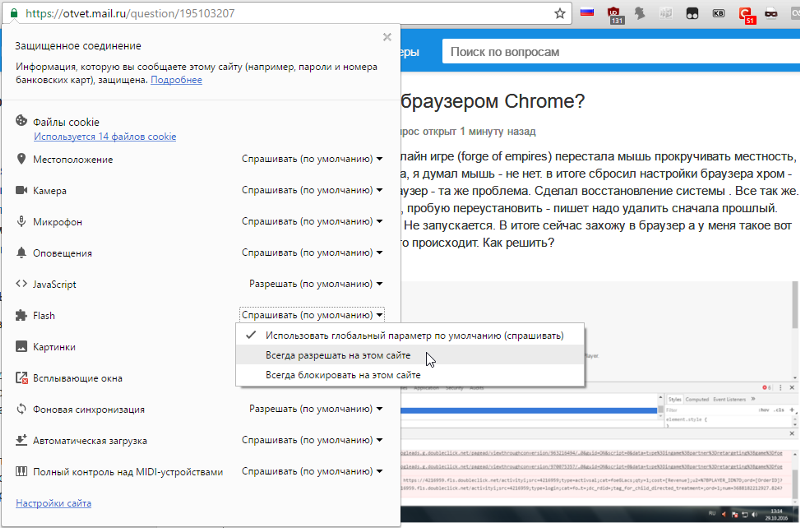Viewport: 800px width, 528px height.
Task: Open the red extension with 51 badge
Action: (747, 14)
